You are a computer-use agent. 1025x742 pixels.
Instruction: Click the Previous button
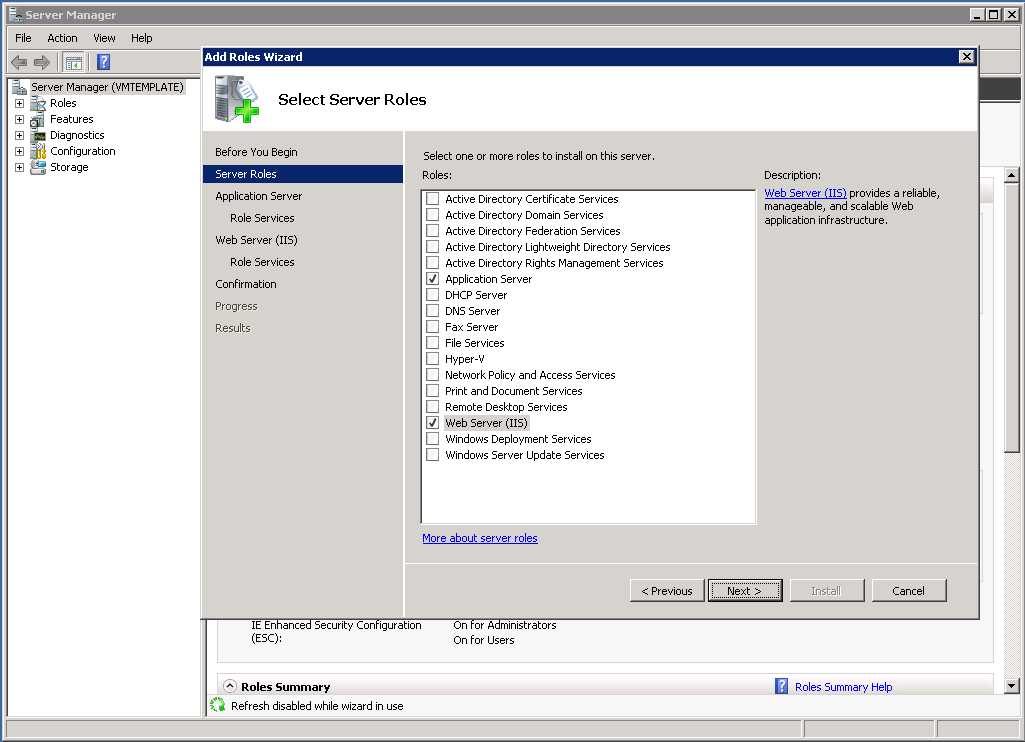[667, 590]
